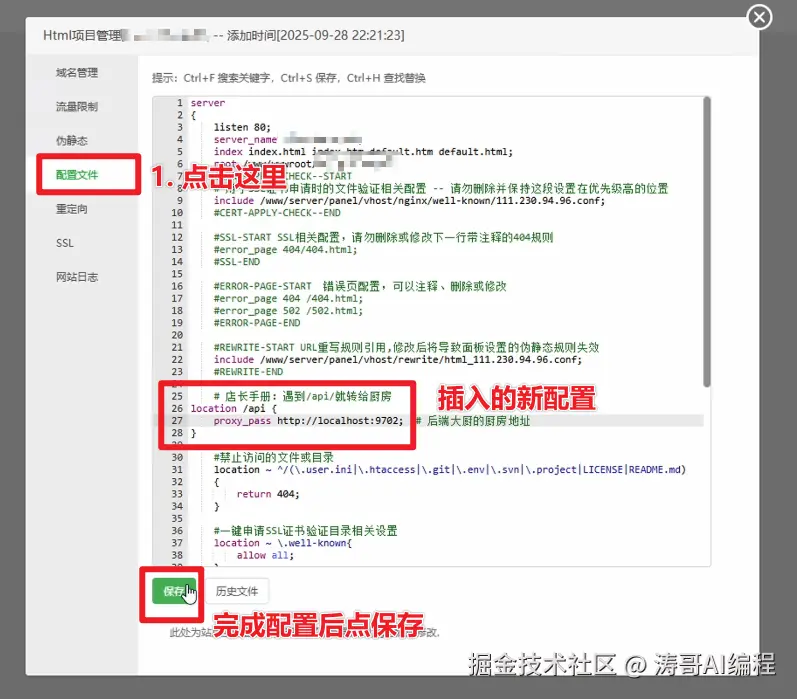This screenshot has width=797, height=699.
Task: Click the '#error_page 404/404.html;' line
Action: point(285,250)
